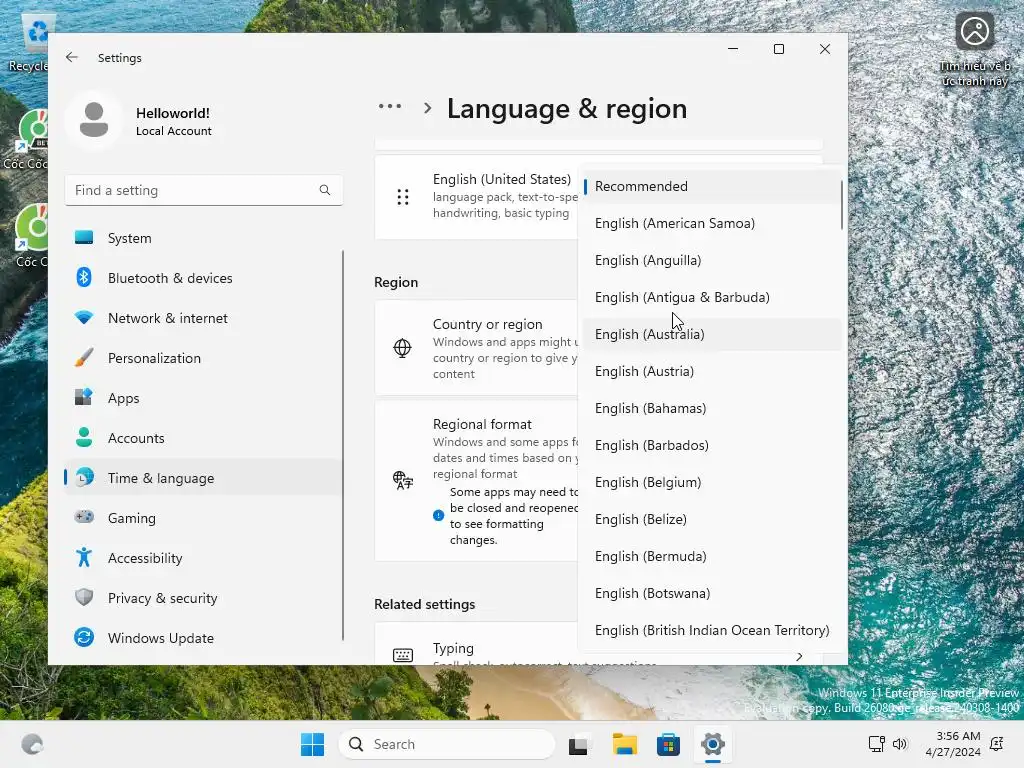Screen dimensions: 1024x768
Task: Choose English (Belize) from list
Action: click(x=711, y=520)
